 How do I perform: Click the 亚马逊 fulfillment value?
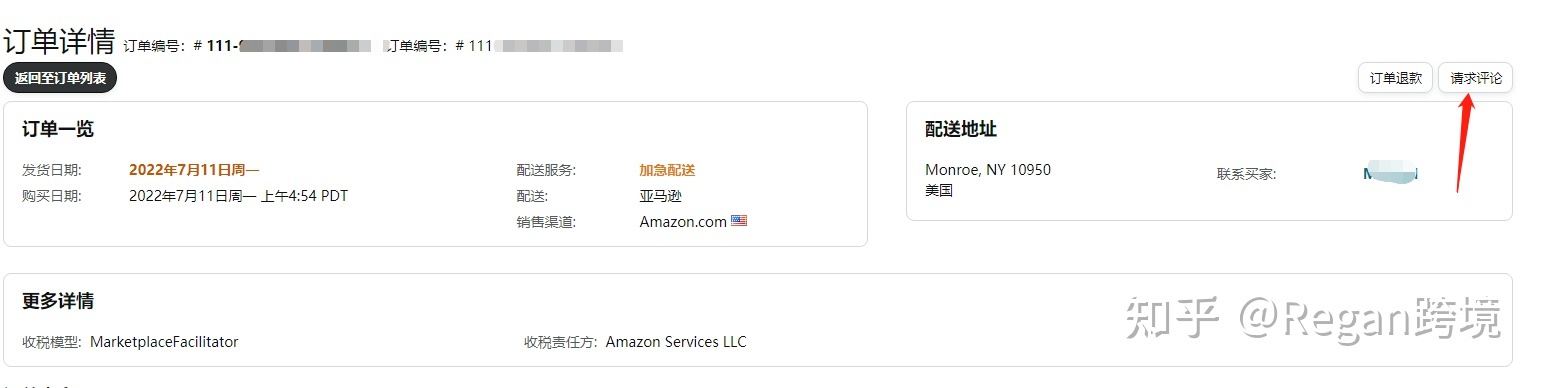click(x=660, y=196)
